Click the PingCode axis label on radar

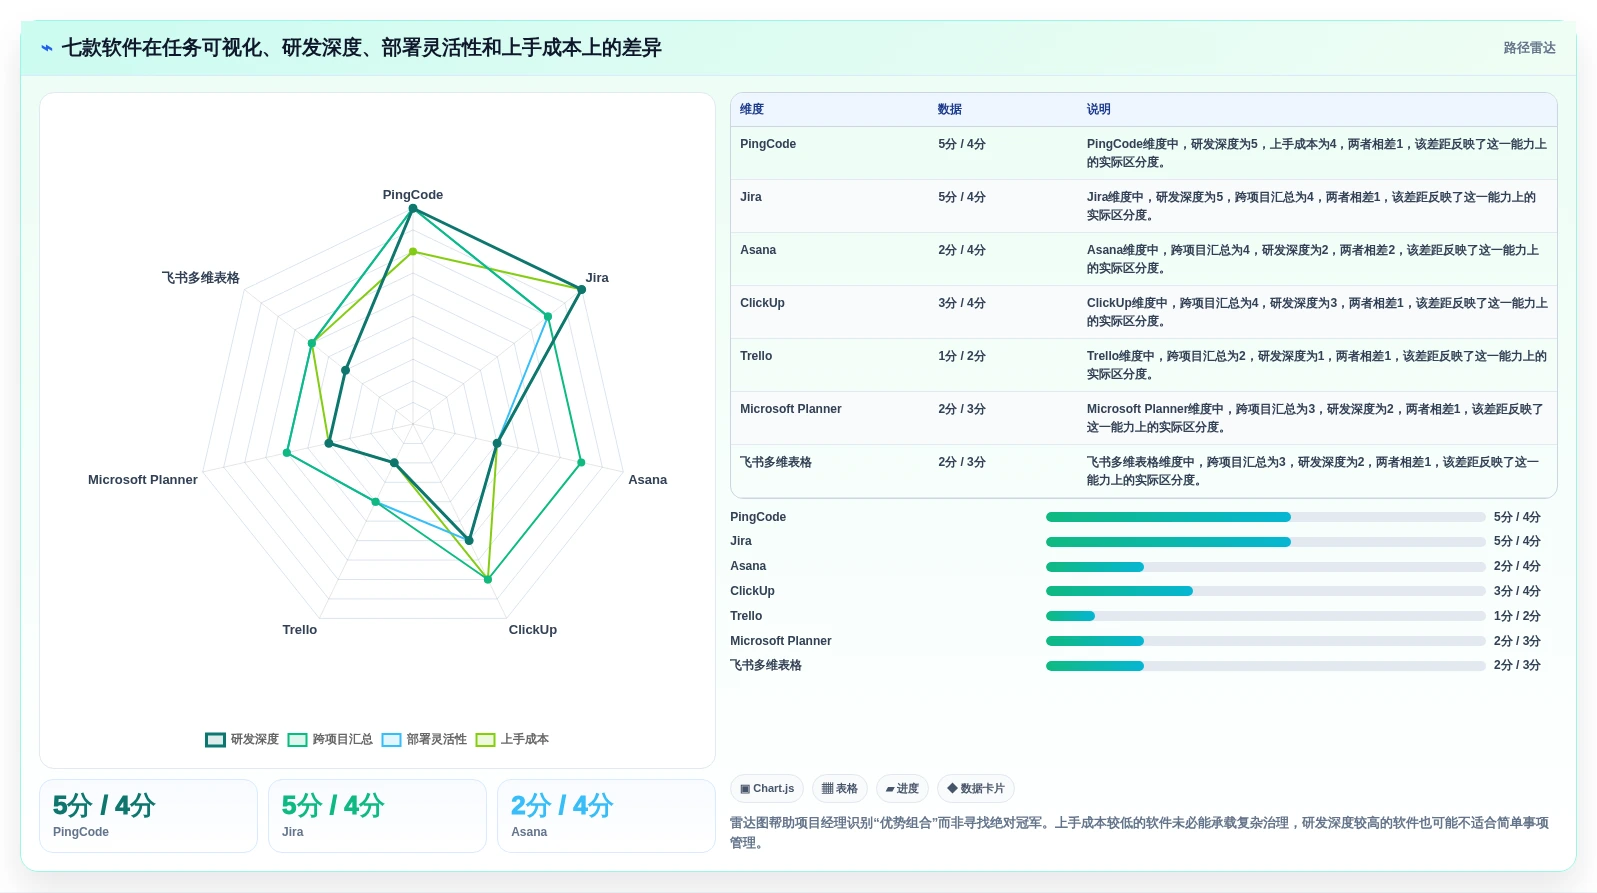coord(413,195)
